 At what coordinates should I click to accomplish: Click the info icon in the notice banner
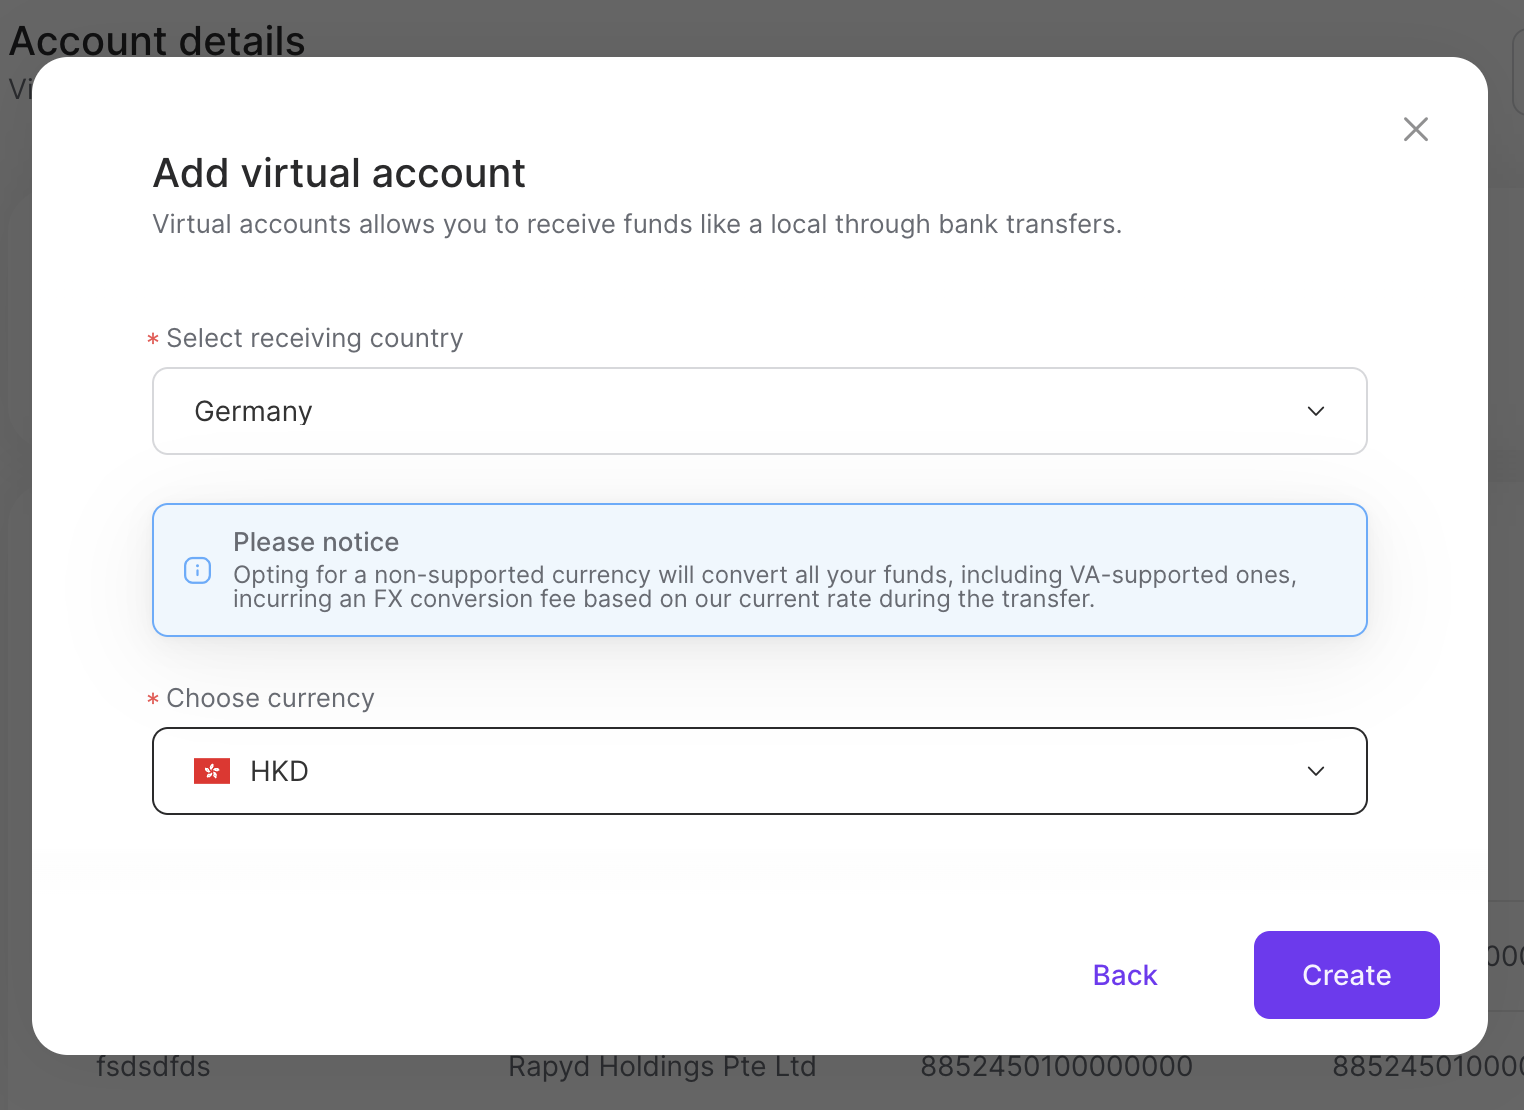tap(197, 570)
